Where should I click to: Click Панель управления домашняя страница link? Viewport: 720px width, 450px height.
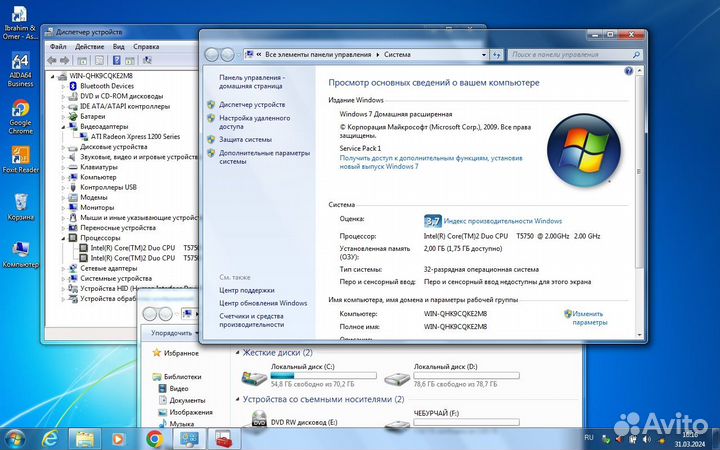tap(250, 82)
